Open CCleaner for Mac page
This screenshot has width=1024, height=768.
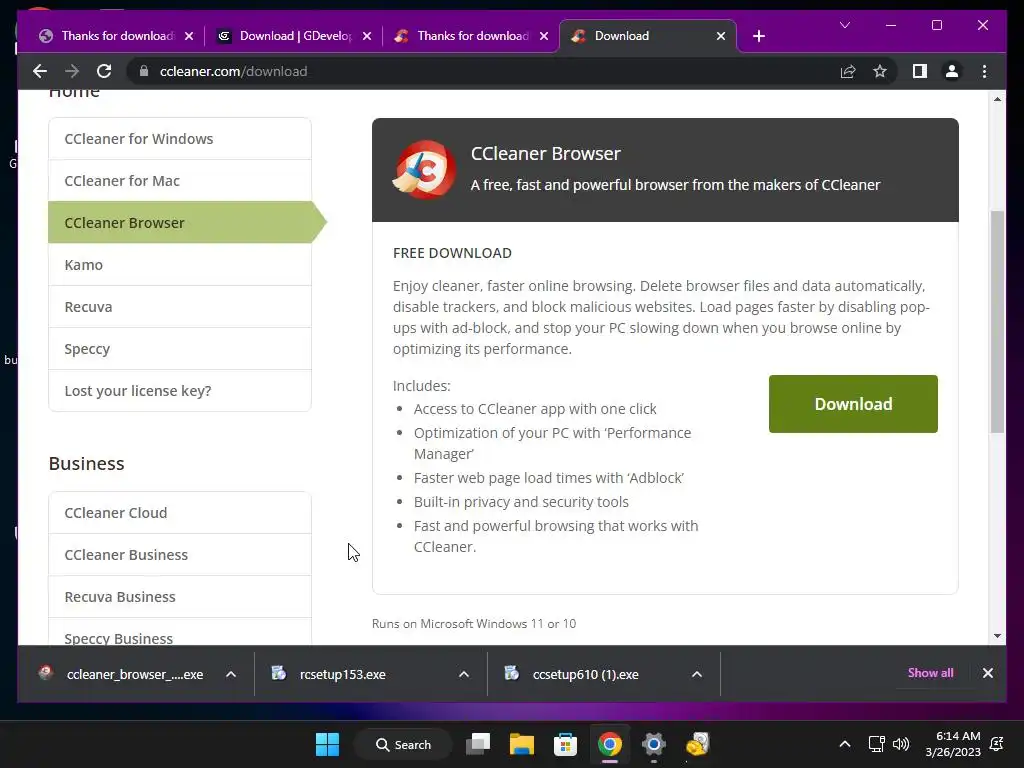click(x=180, y=181)
